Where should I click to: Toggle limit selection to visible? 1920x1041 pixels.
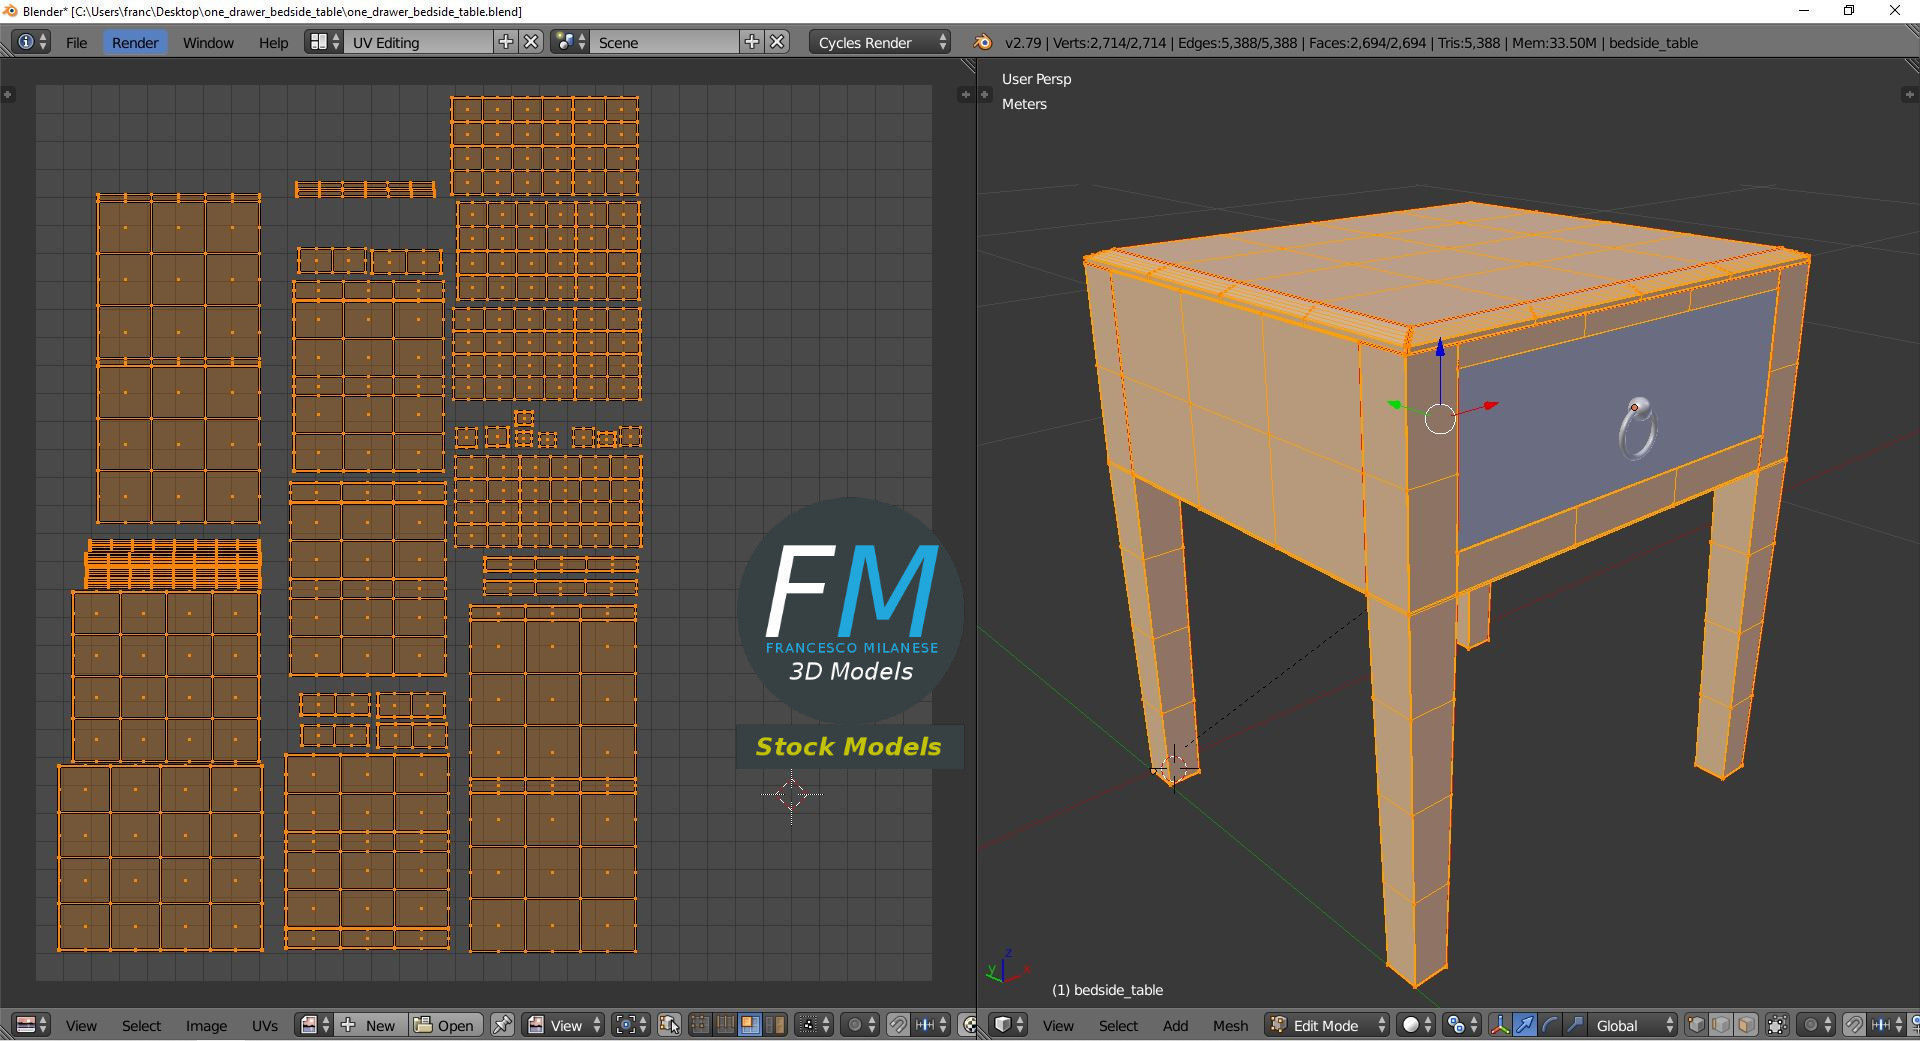[1777, 1025]
